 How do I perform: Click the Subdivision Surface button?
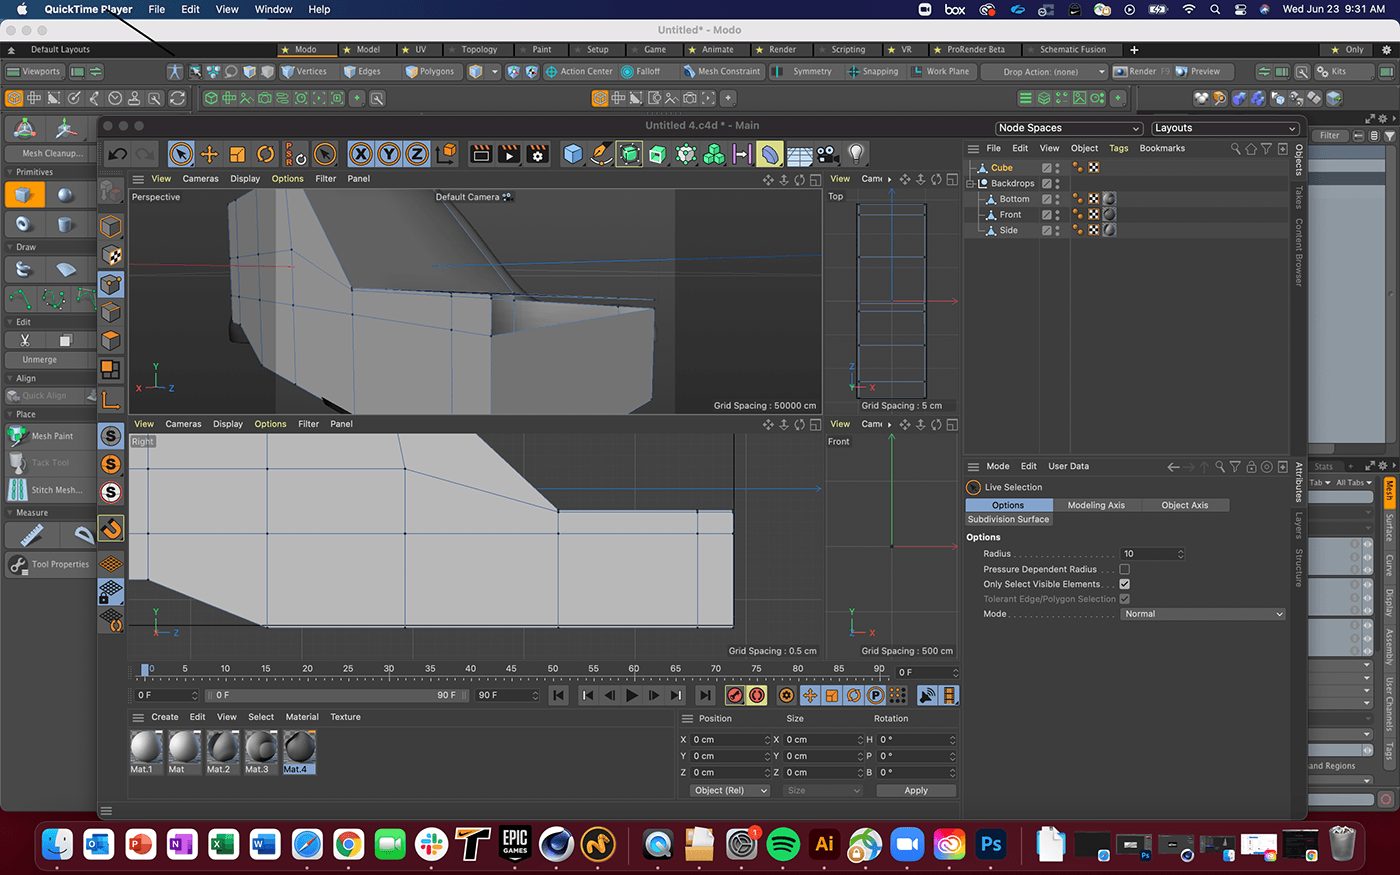coord(1008,520)
